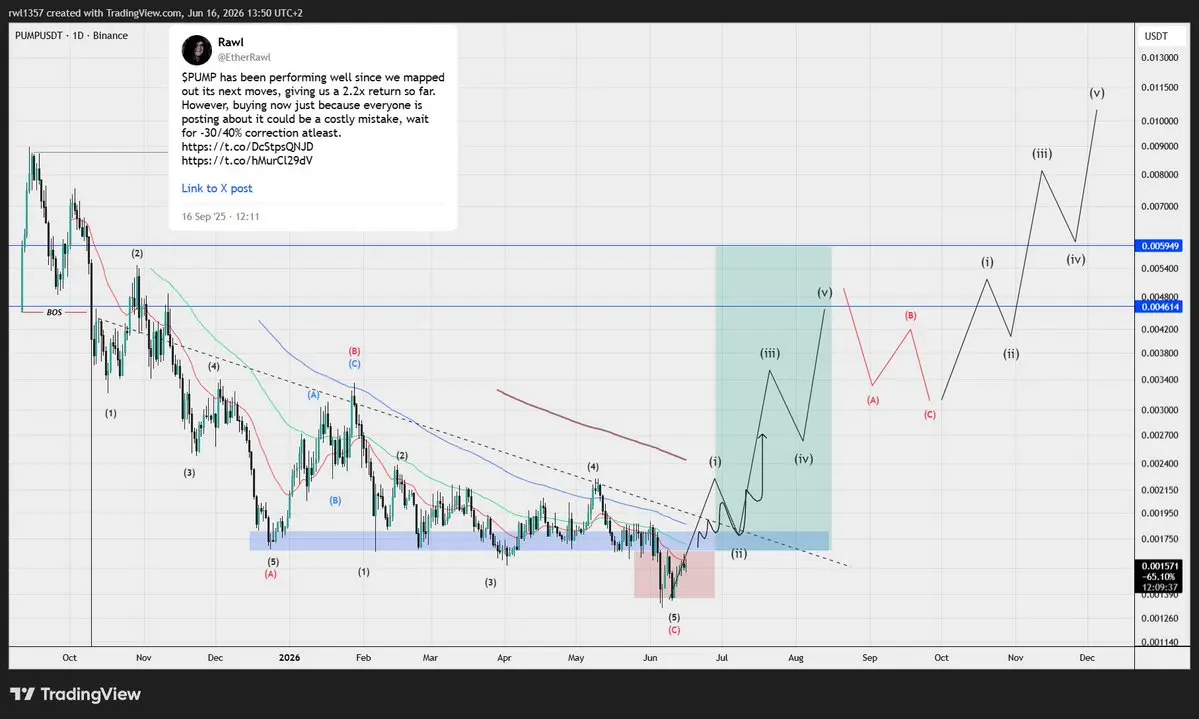This screenshot has width=1199, height=719.
Task: Click the USDT currency label above the price axis
Action: [1155, 36]
